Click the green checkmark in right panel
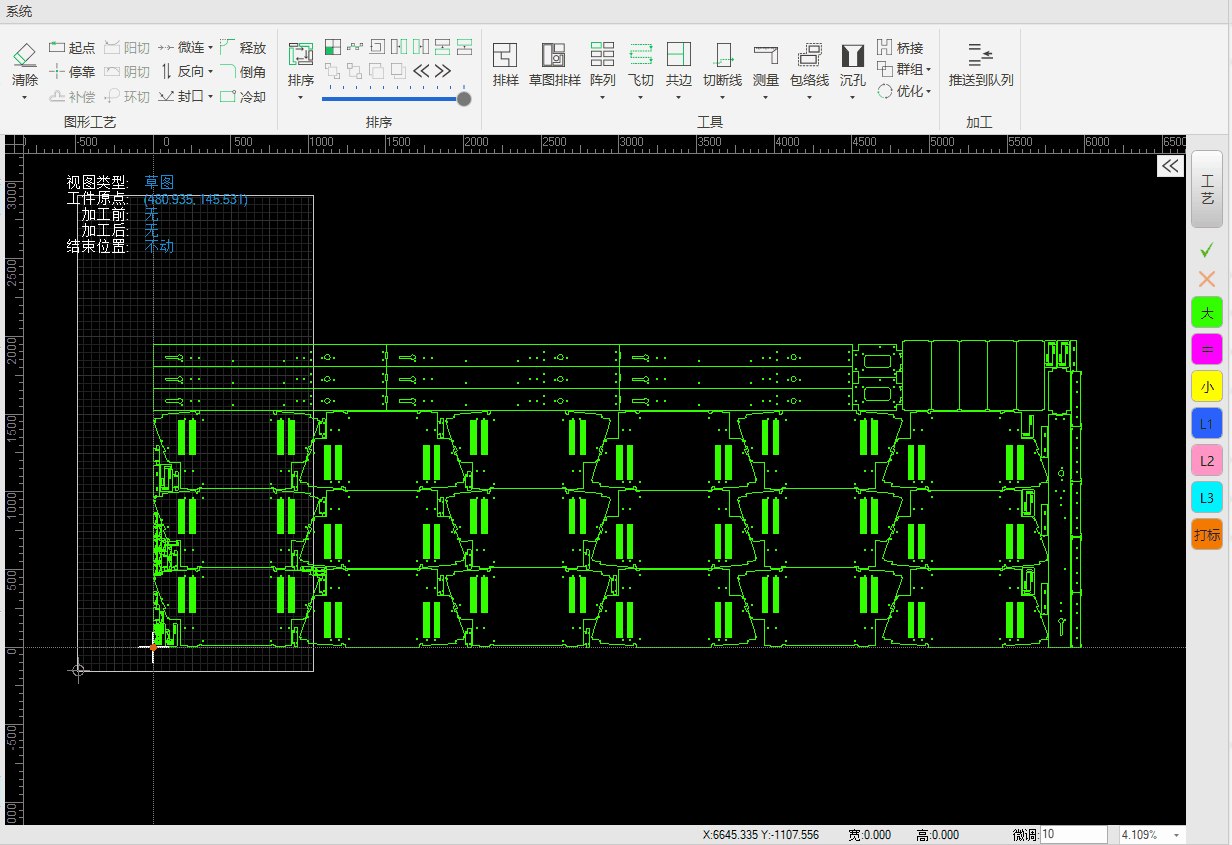Image resolution: width=1232 pixels, height=845 pixels. 1207,248
